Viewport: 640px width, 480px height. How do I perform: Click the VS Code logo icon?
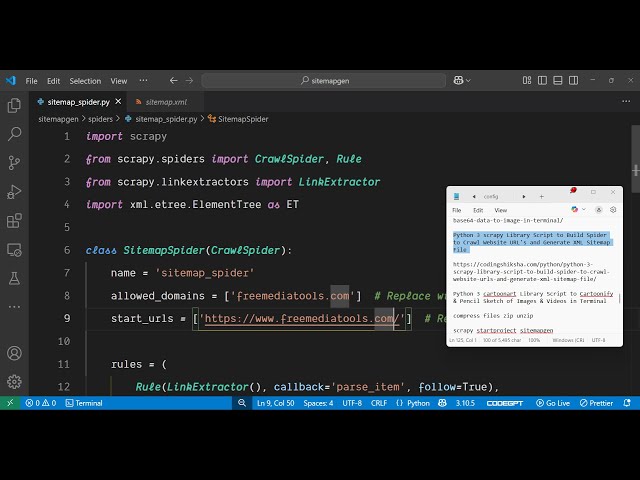click(x=11, y=80)
